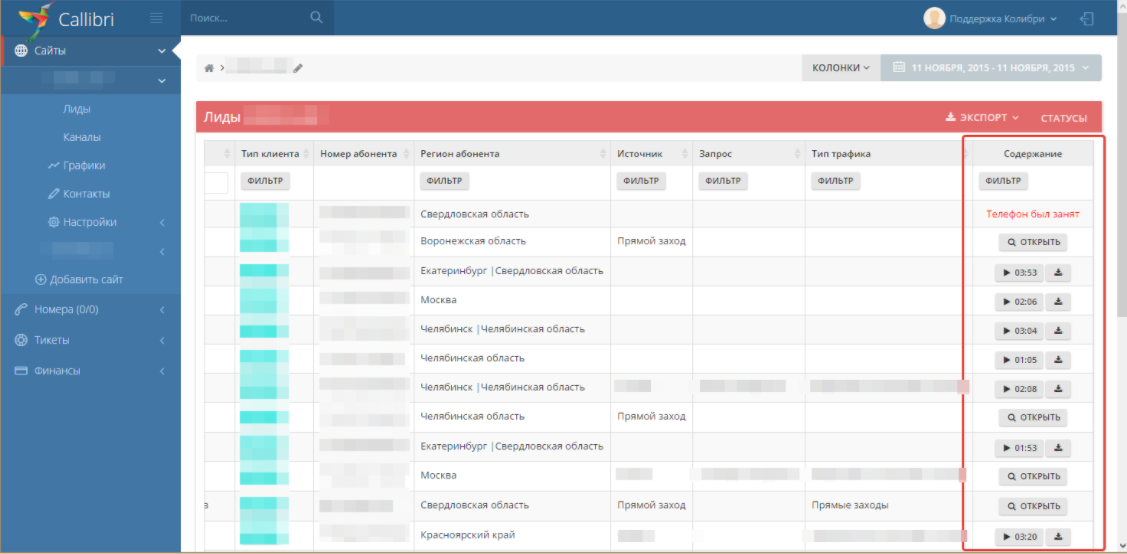Viewport: 1127px width, 554px height.
Task: Click Фильтр under Запрос
Action: [723, 182]
